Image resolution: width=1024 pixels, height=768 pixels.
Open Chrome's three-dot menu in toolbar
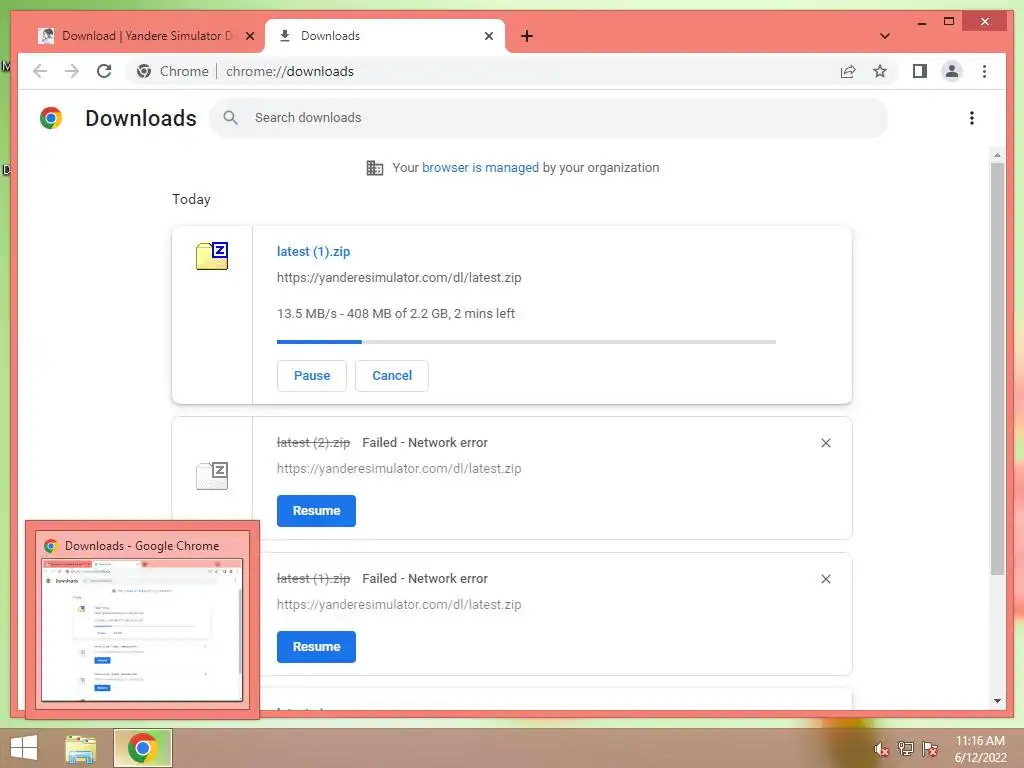click(984, 71)
